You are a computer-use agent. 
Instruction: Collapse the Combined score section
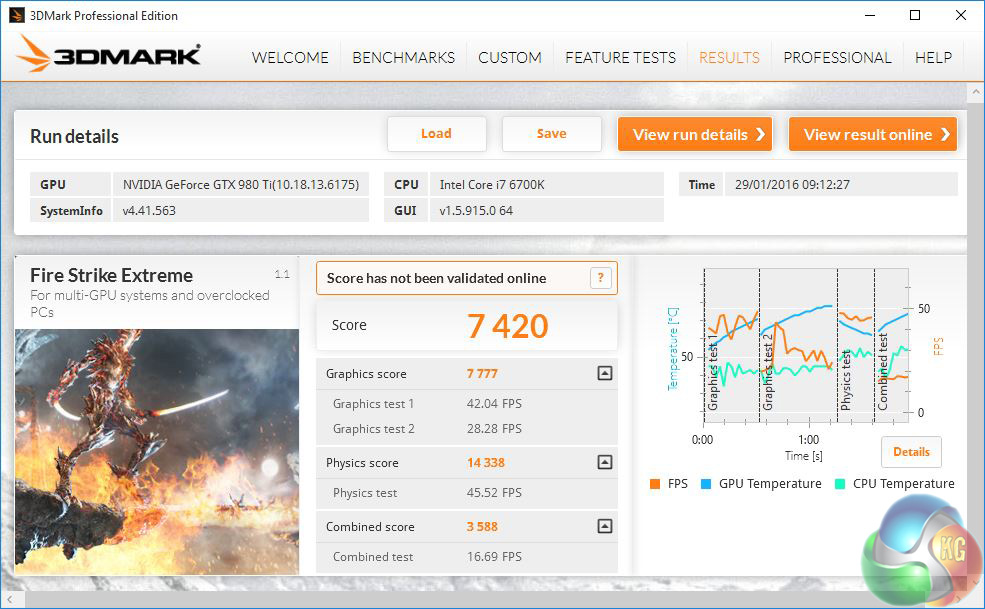point(604,527)
